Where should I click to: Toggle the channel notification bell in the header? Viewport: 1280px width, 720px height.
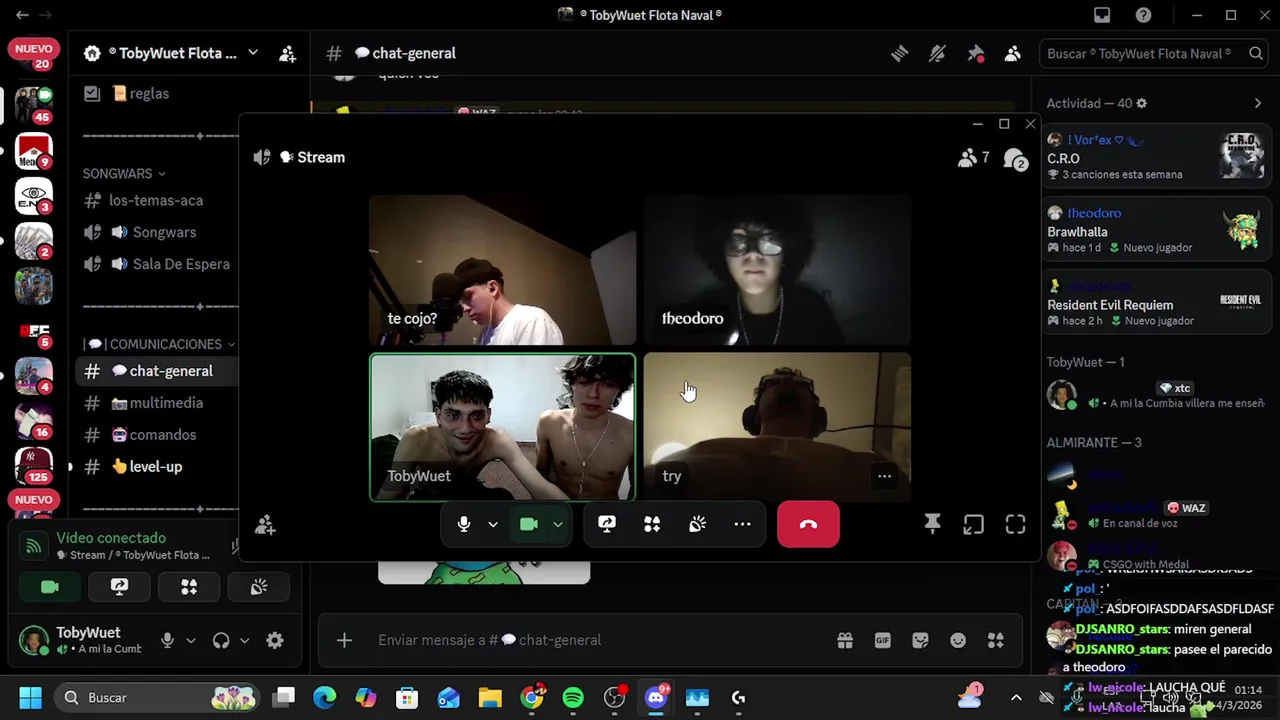pos(937,54)
